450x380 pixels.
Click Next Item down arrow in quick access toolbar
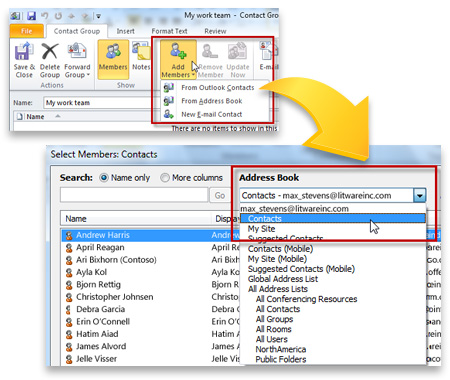[85, 16]
